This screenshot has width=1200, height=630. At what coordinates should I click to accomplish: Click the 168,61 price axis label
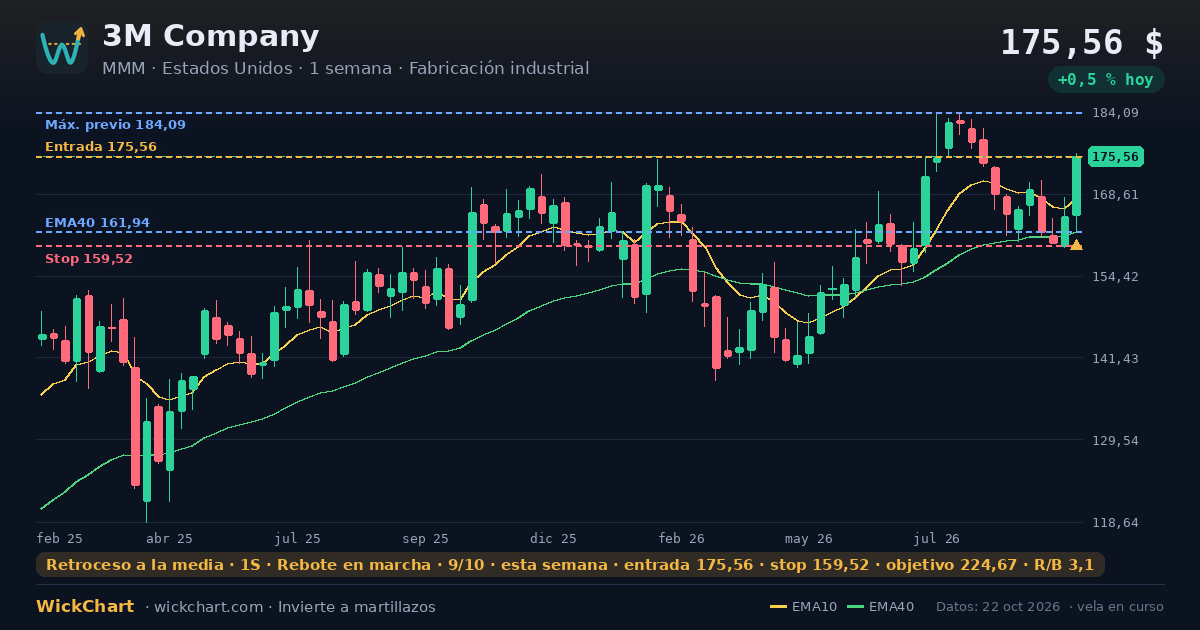tap(1115, 194)
